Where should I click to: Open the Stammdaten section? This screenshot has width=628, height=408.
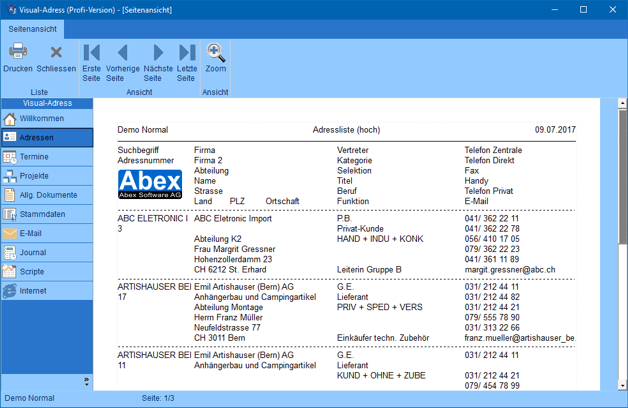click(46, 214)
